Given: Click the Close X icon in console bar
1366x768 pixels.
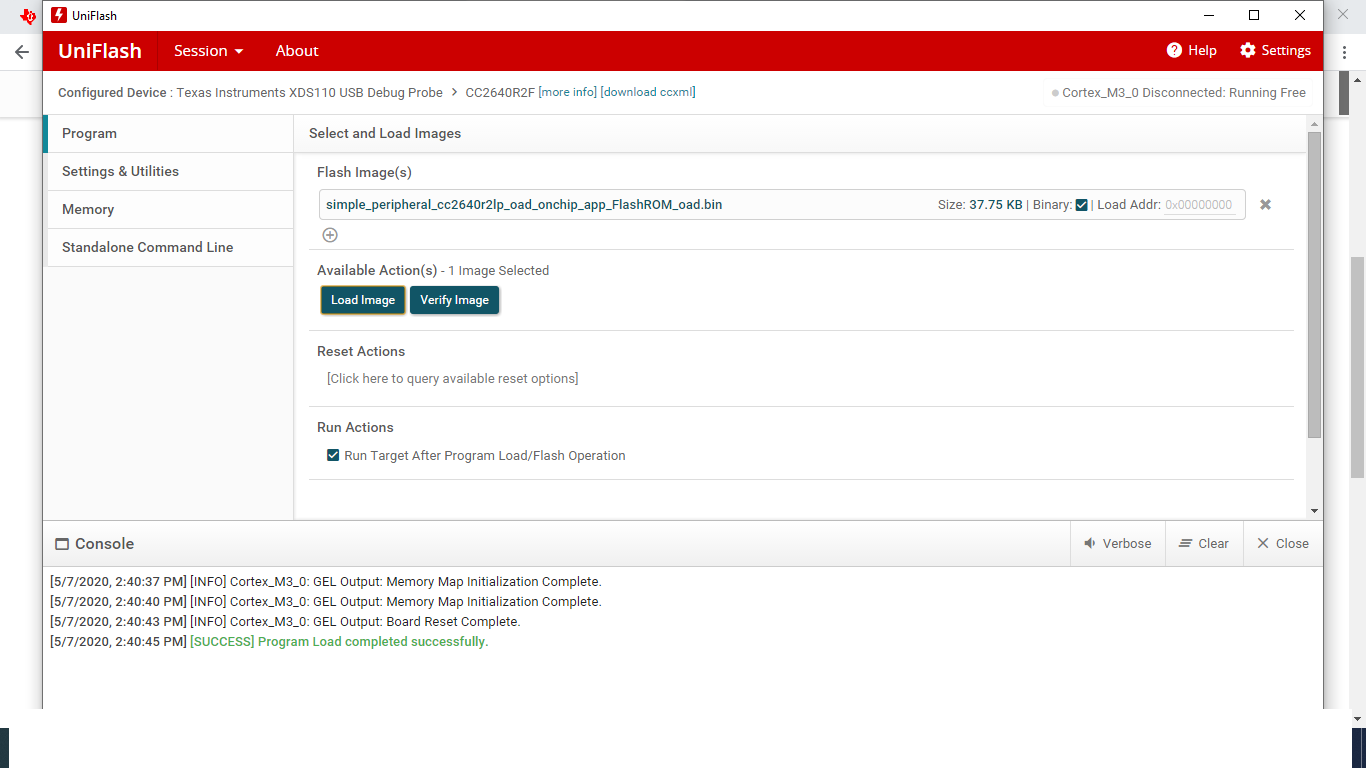Looking at the screenshot, I should pyautogui.click(x=1263, y=544).
